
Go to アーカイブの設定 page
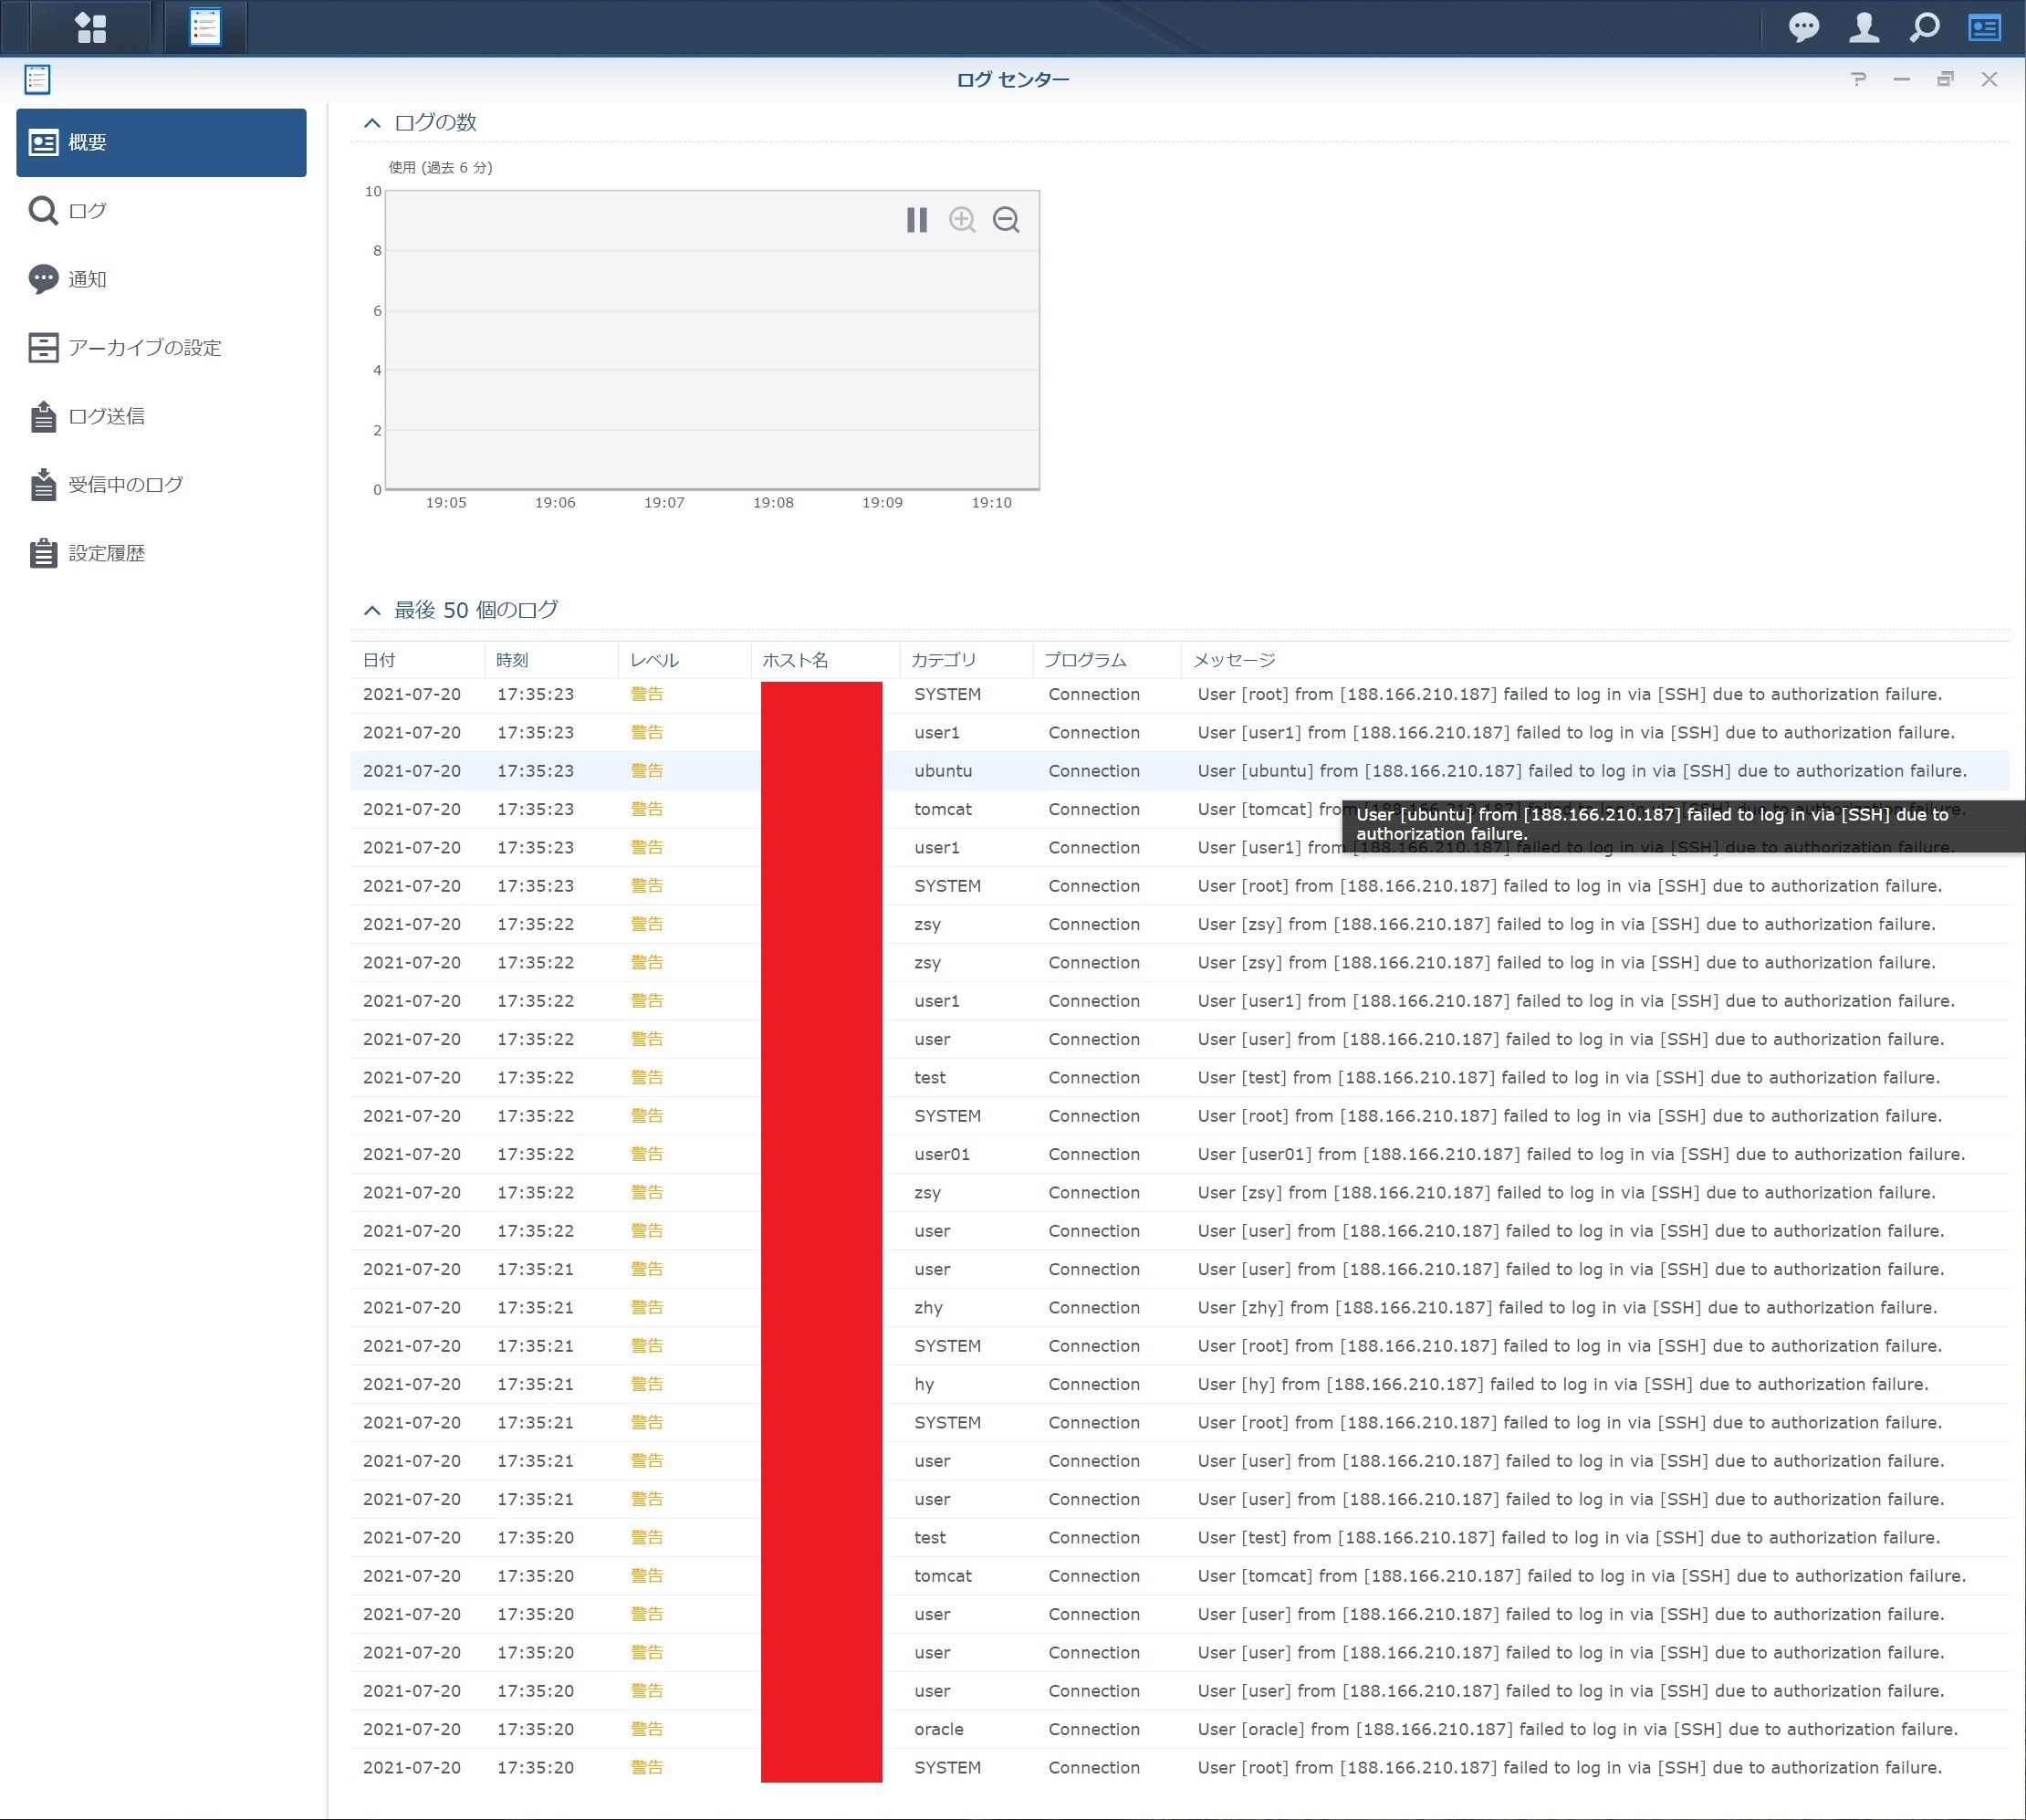click(144, 348)
